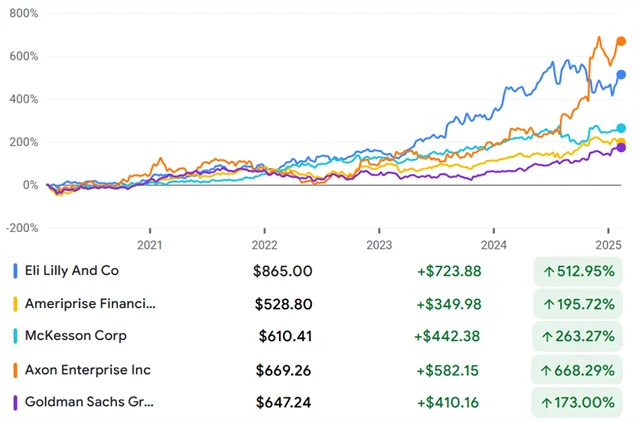The width and height of the screenshot is (640, 421).
Task: Open the truncated Goldman Sachs stock name
Action: point(90,404)
